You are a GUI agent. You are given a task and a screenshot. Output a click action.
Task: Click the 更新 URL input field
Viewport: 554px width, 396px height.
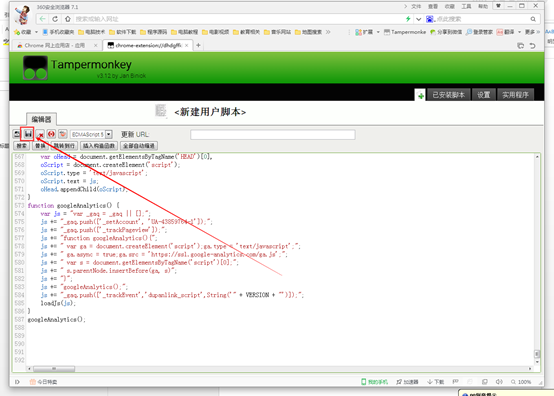(273, 135)
